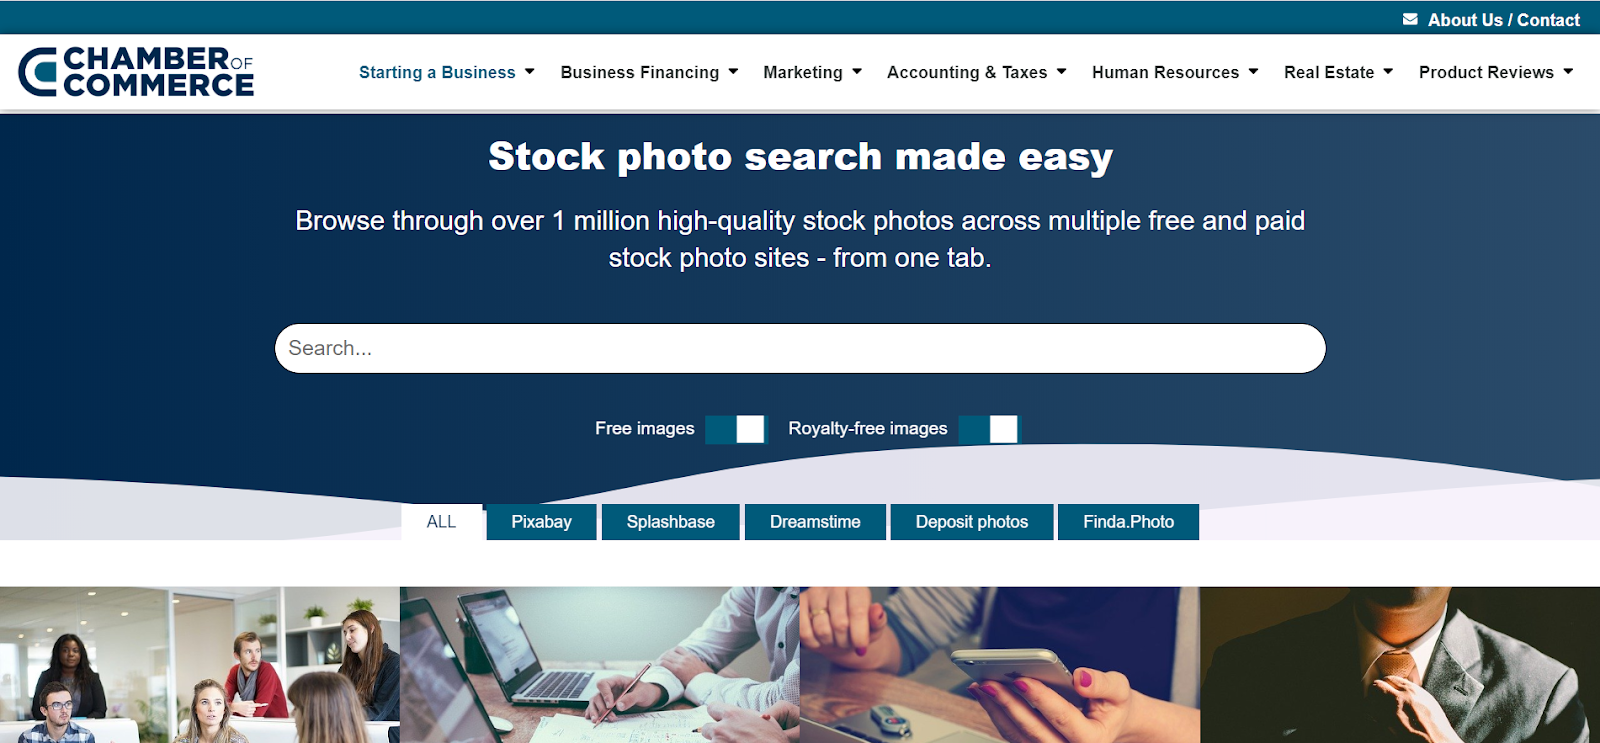Viewport: 1600px width, 743px height.
Task: Click the envelope icon beside About Us
Action: [1410, 19]
